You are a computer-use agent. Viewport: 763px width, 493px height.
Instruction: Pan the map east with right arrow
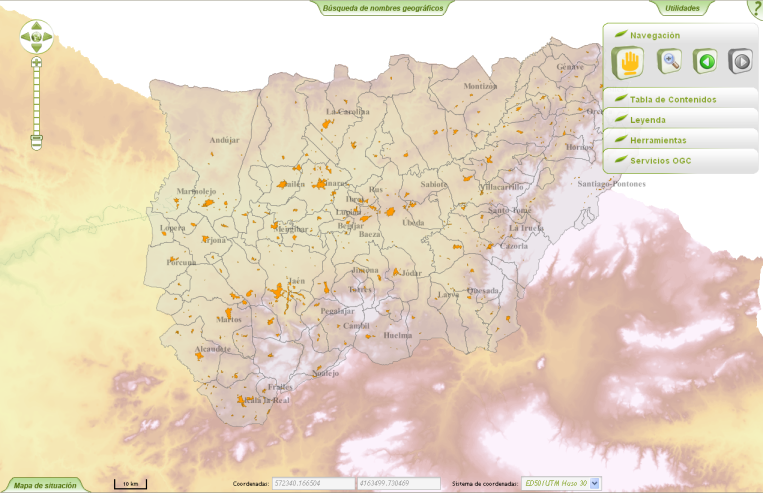point(47,37)
